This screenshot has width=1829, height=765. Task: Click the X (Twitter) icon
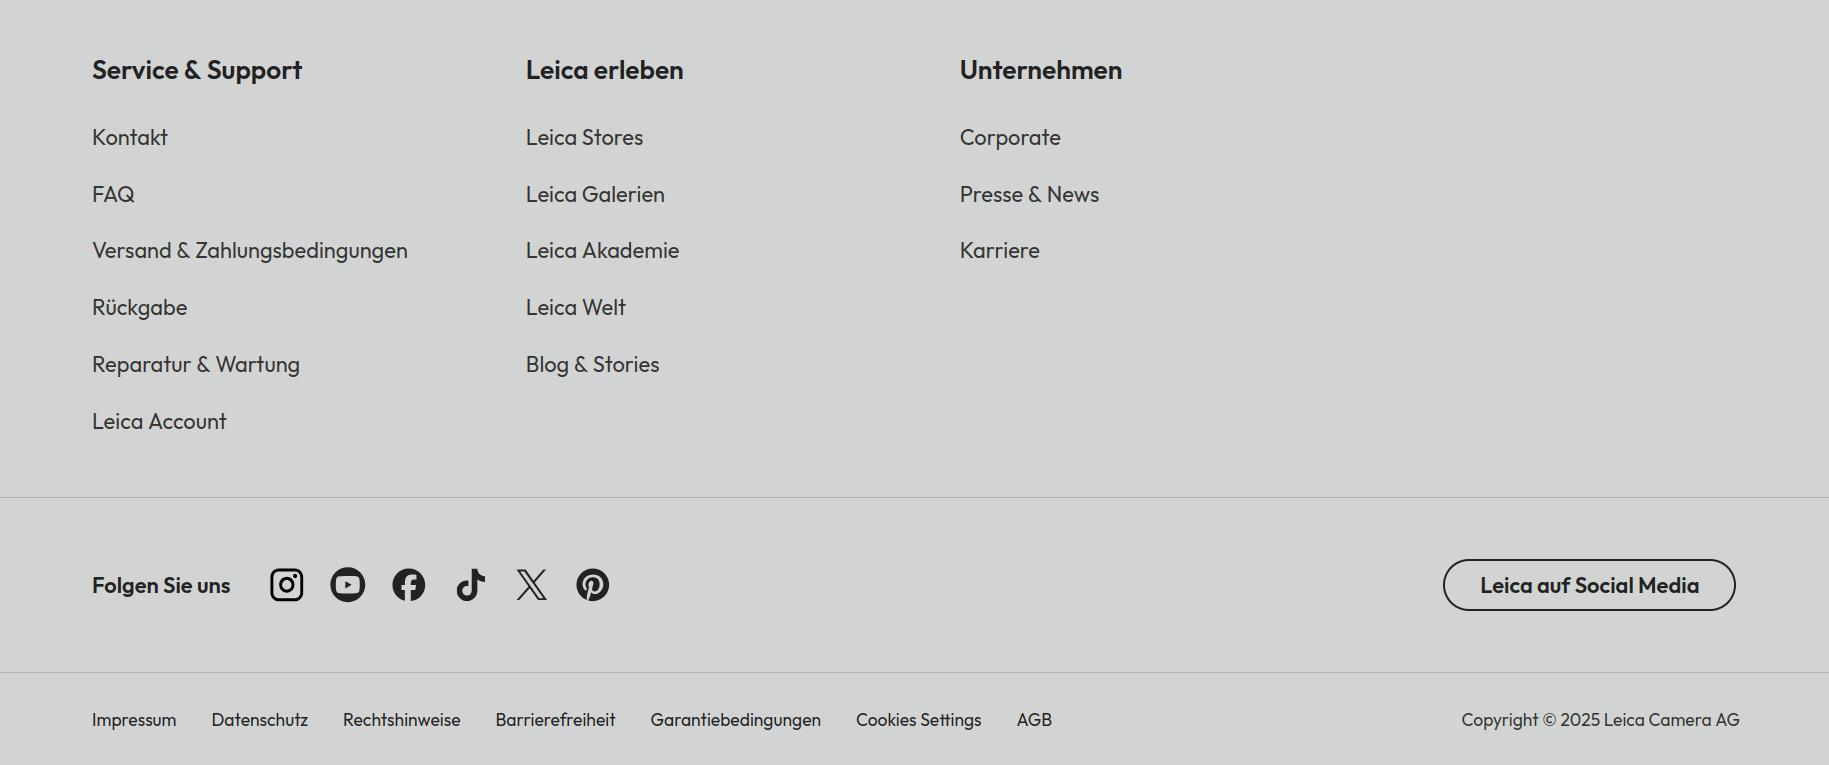(x=532, y=585)
